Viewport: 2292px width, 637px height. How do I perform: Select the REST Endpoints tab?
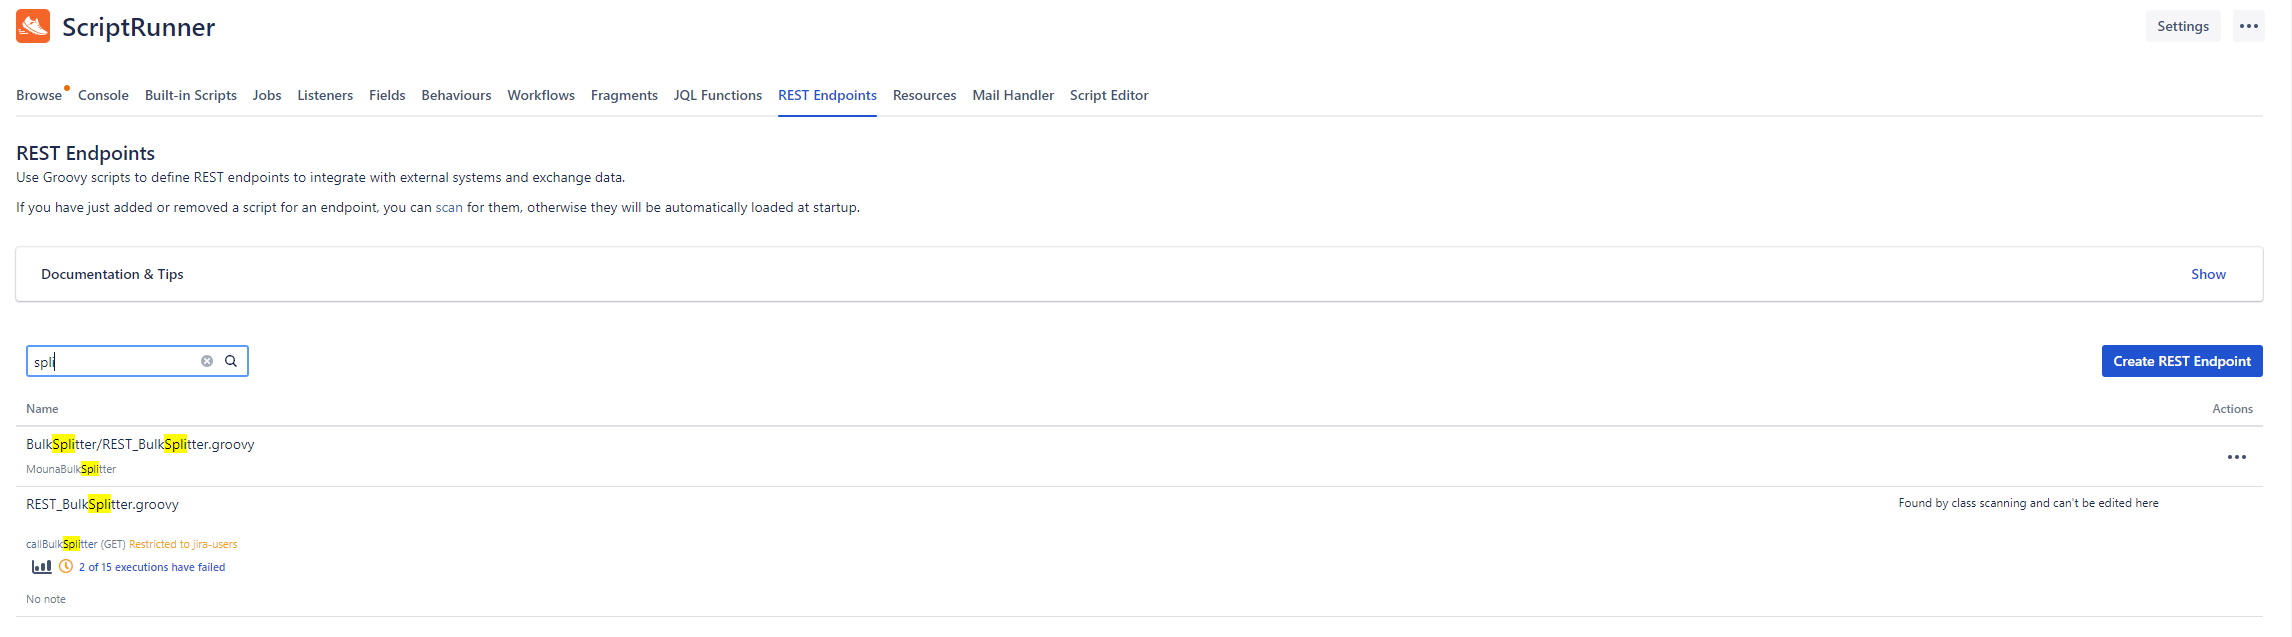point(827,95)
